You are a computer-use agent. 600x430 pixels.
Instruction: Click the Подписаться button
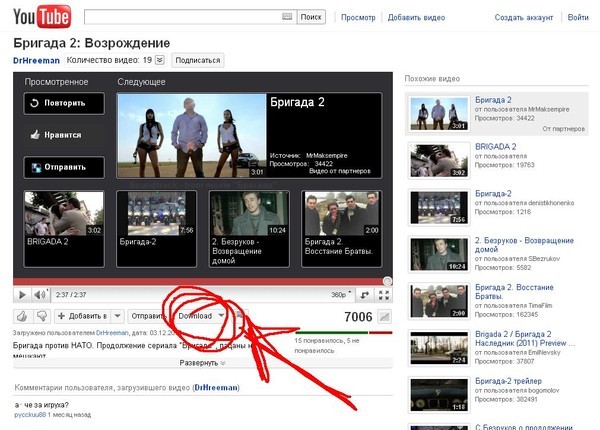[198, 60]
